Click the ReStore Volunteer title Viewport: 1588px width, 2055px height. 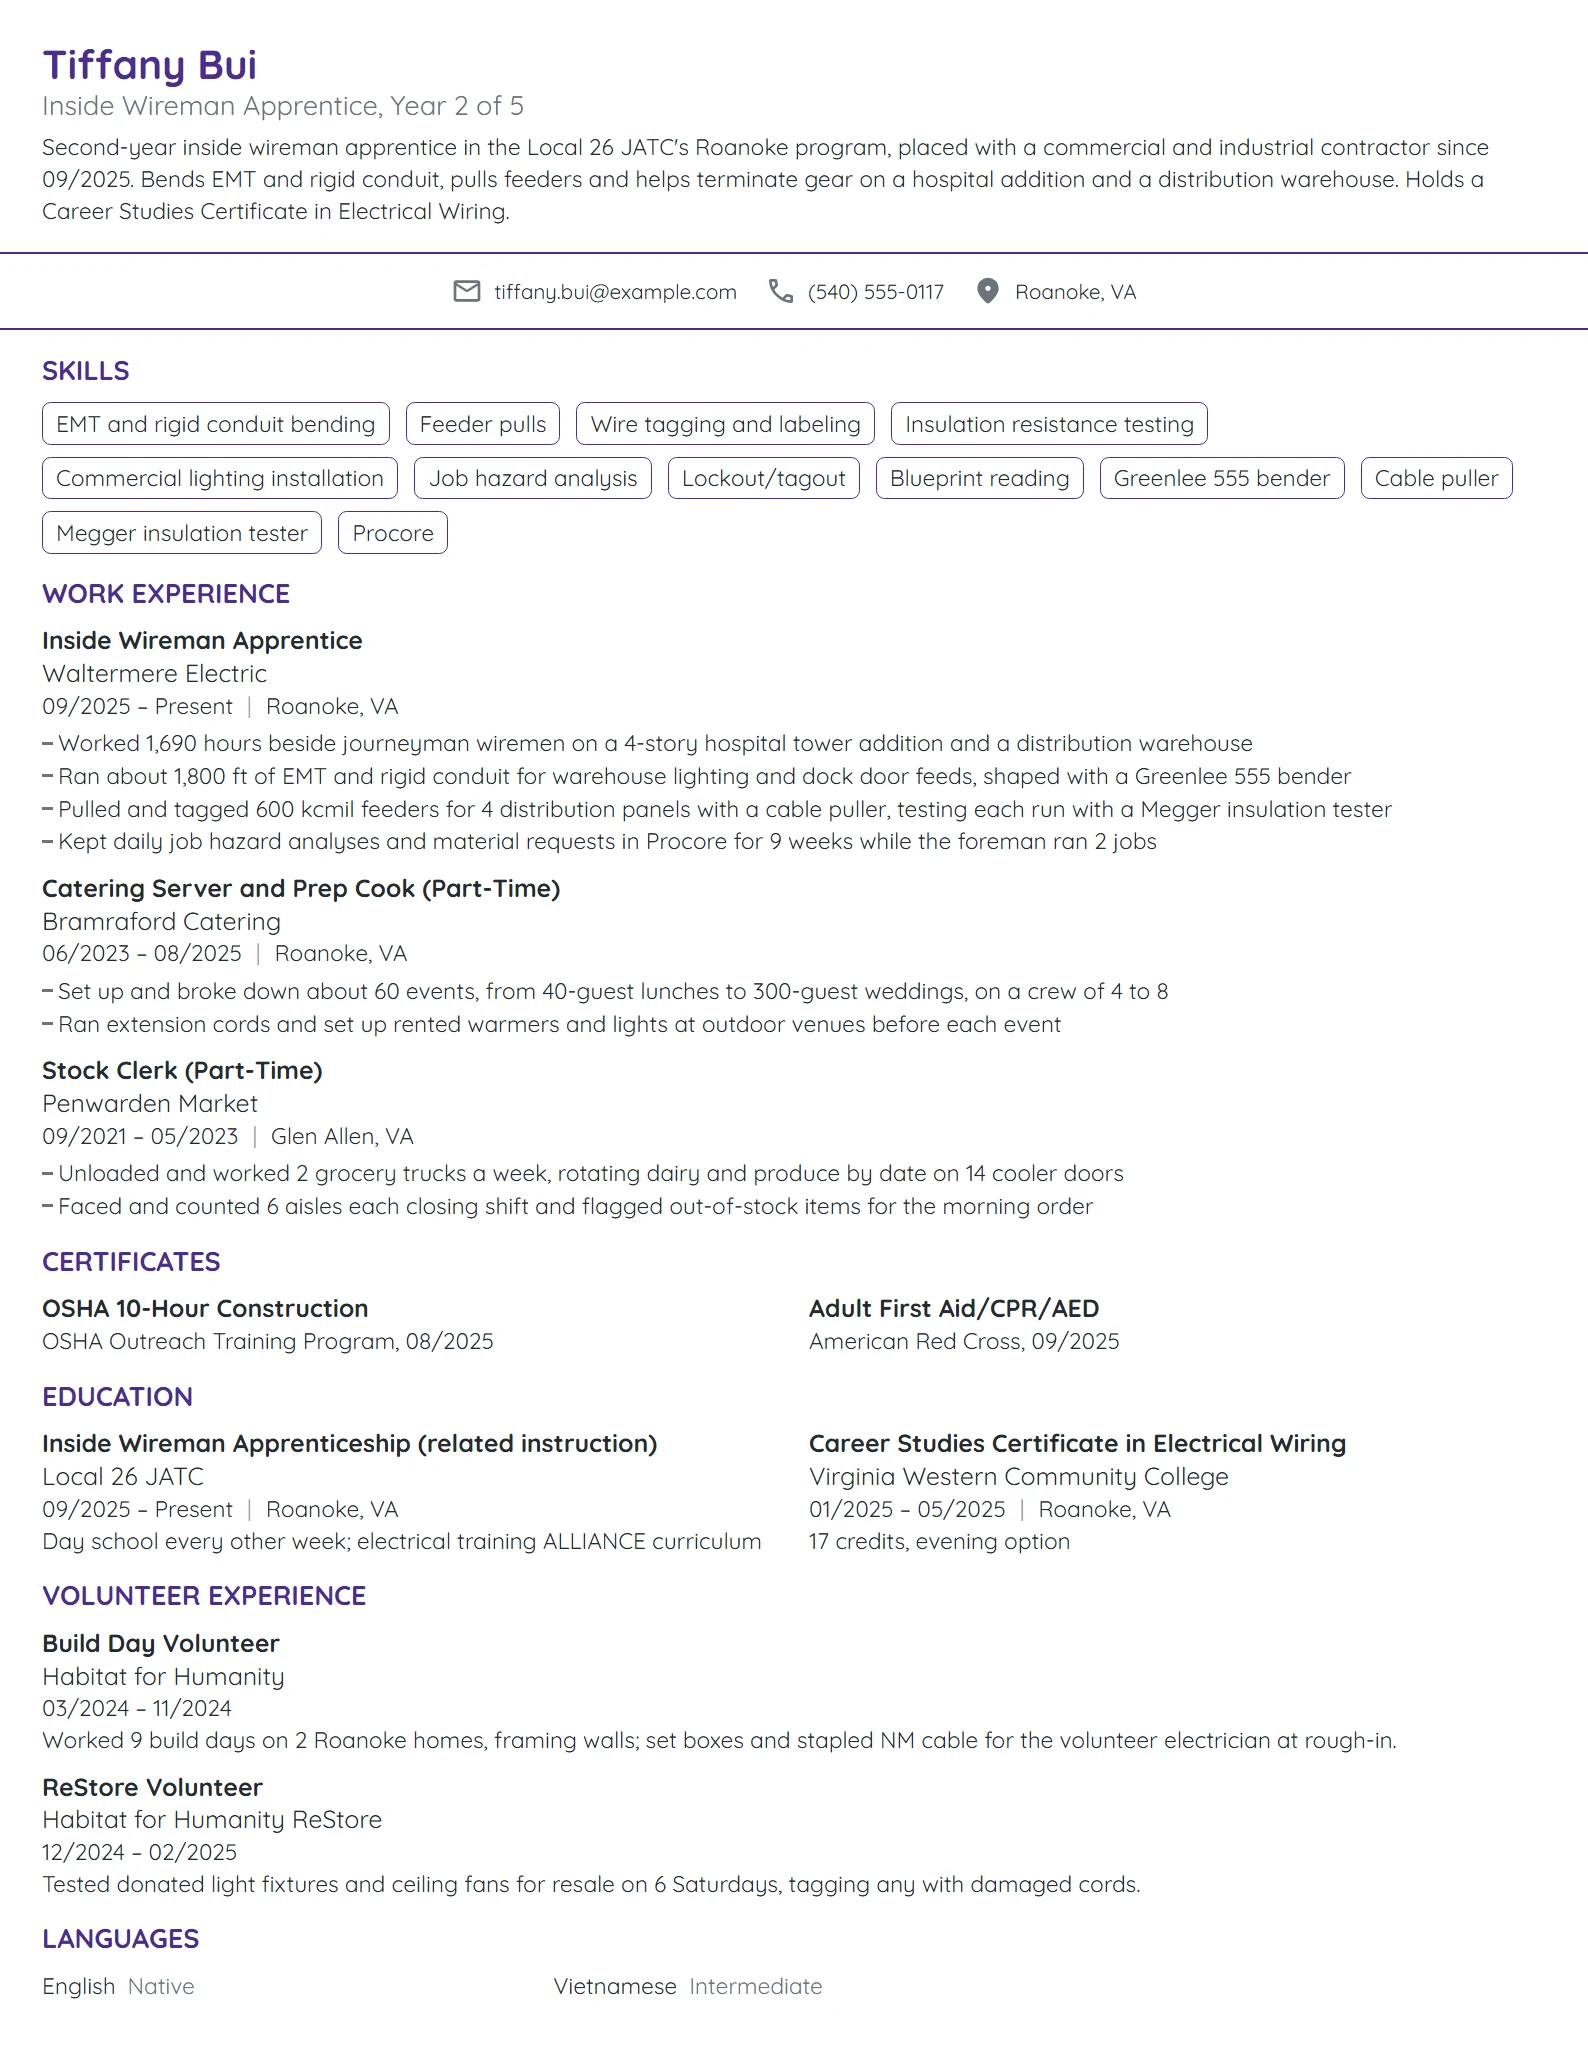(x=152, y=1788)
